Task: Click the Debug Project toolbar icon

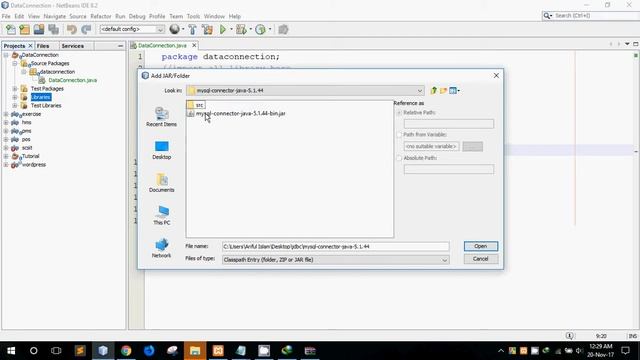Action: click(241, 29)
